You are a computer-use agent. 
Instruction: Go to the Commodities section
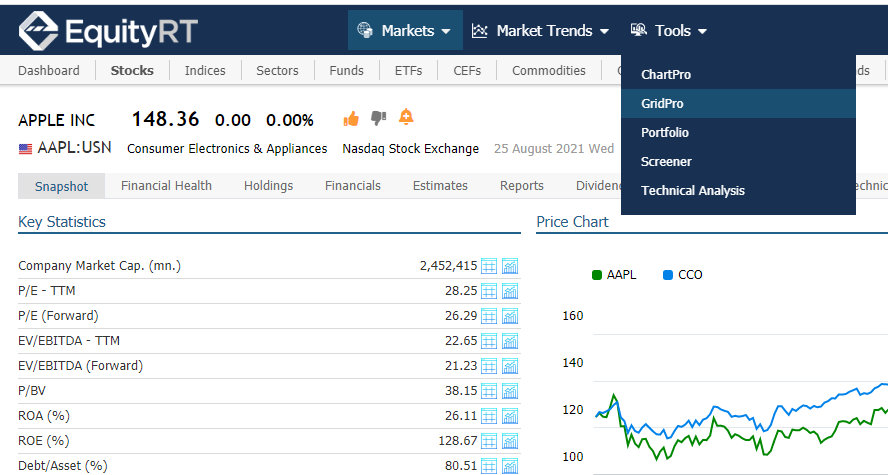coord(549,70)
